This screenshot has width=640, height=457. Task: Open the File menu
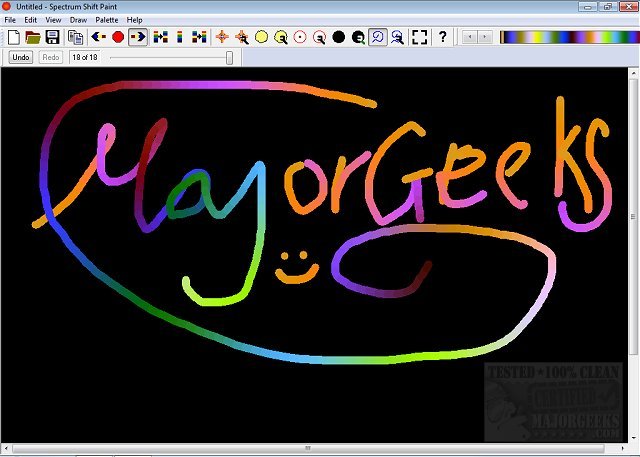point(10,20)
